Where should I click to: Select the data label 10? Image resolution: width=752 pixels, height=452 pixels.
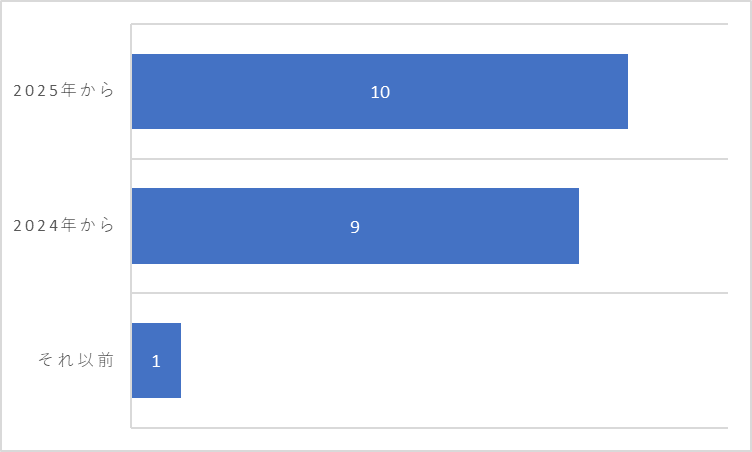click(380, 92)
